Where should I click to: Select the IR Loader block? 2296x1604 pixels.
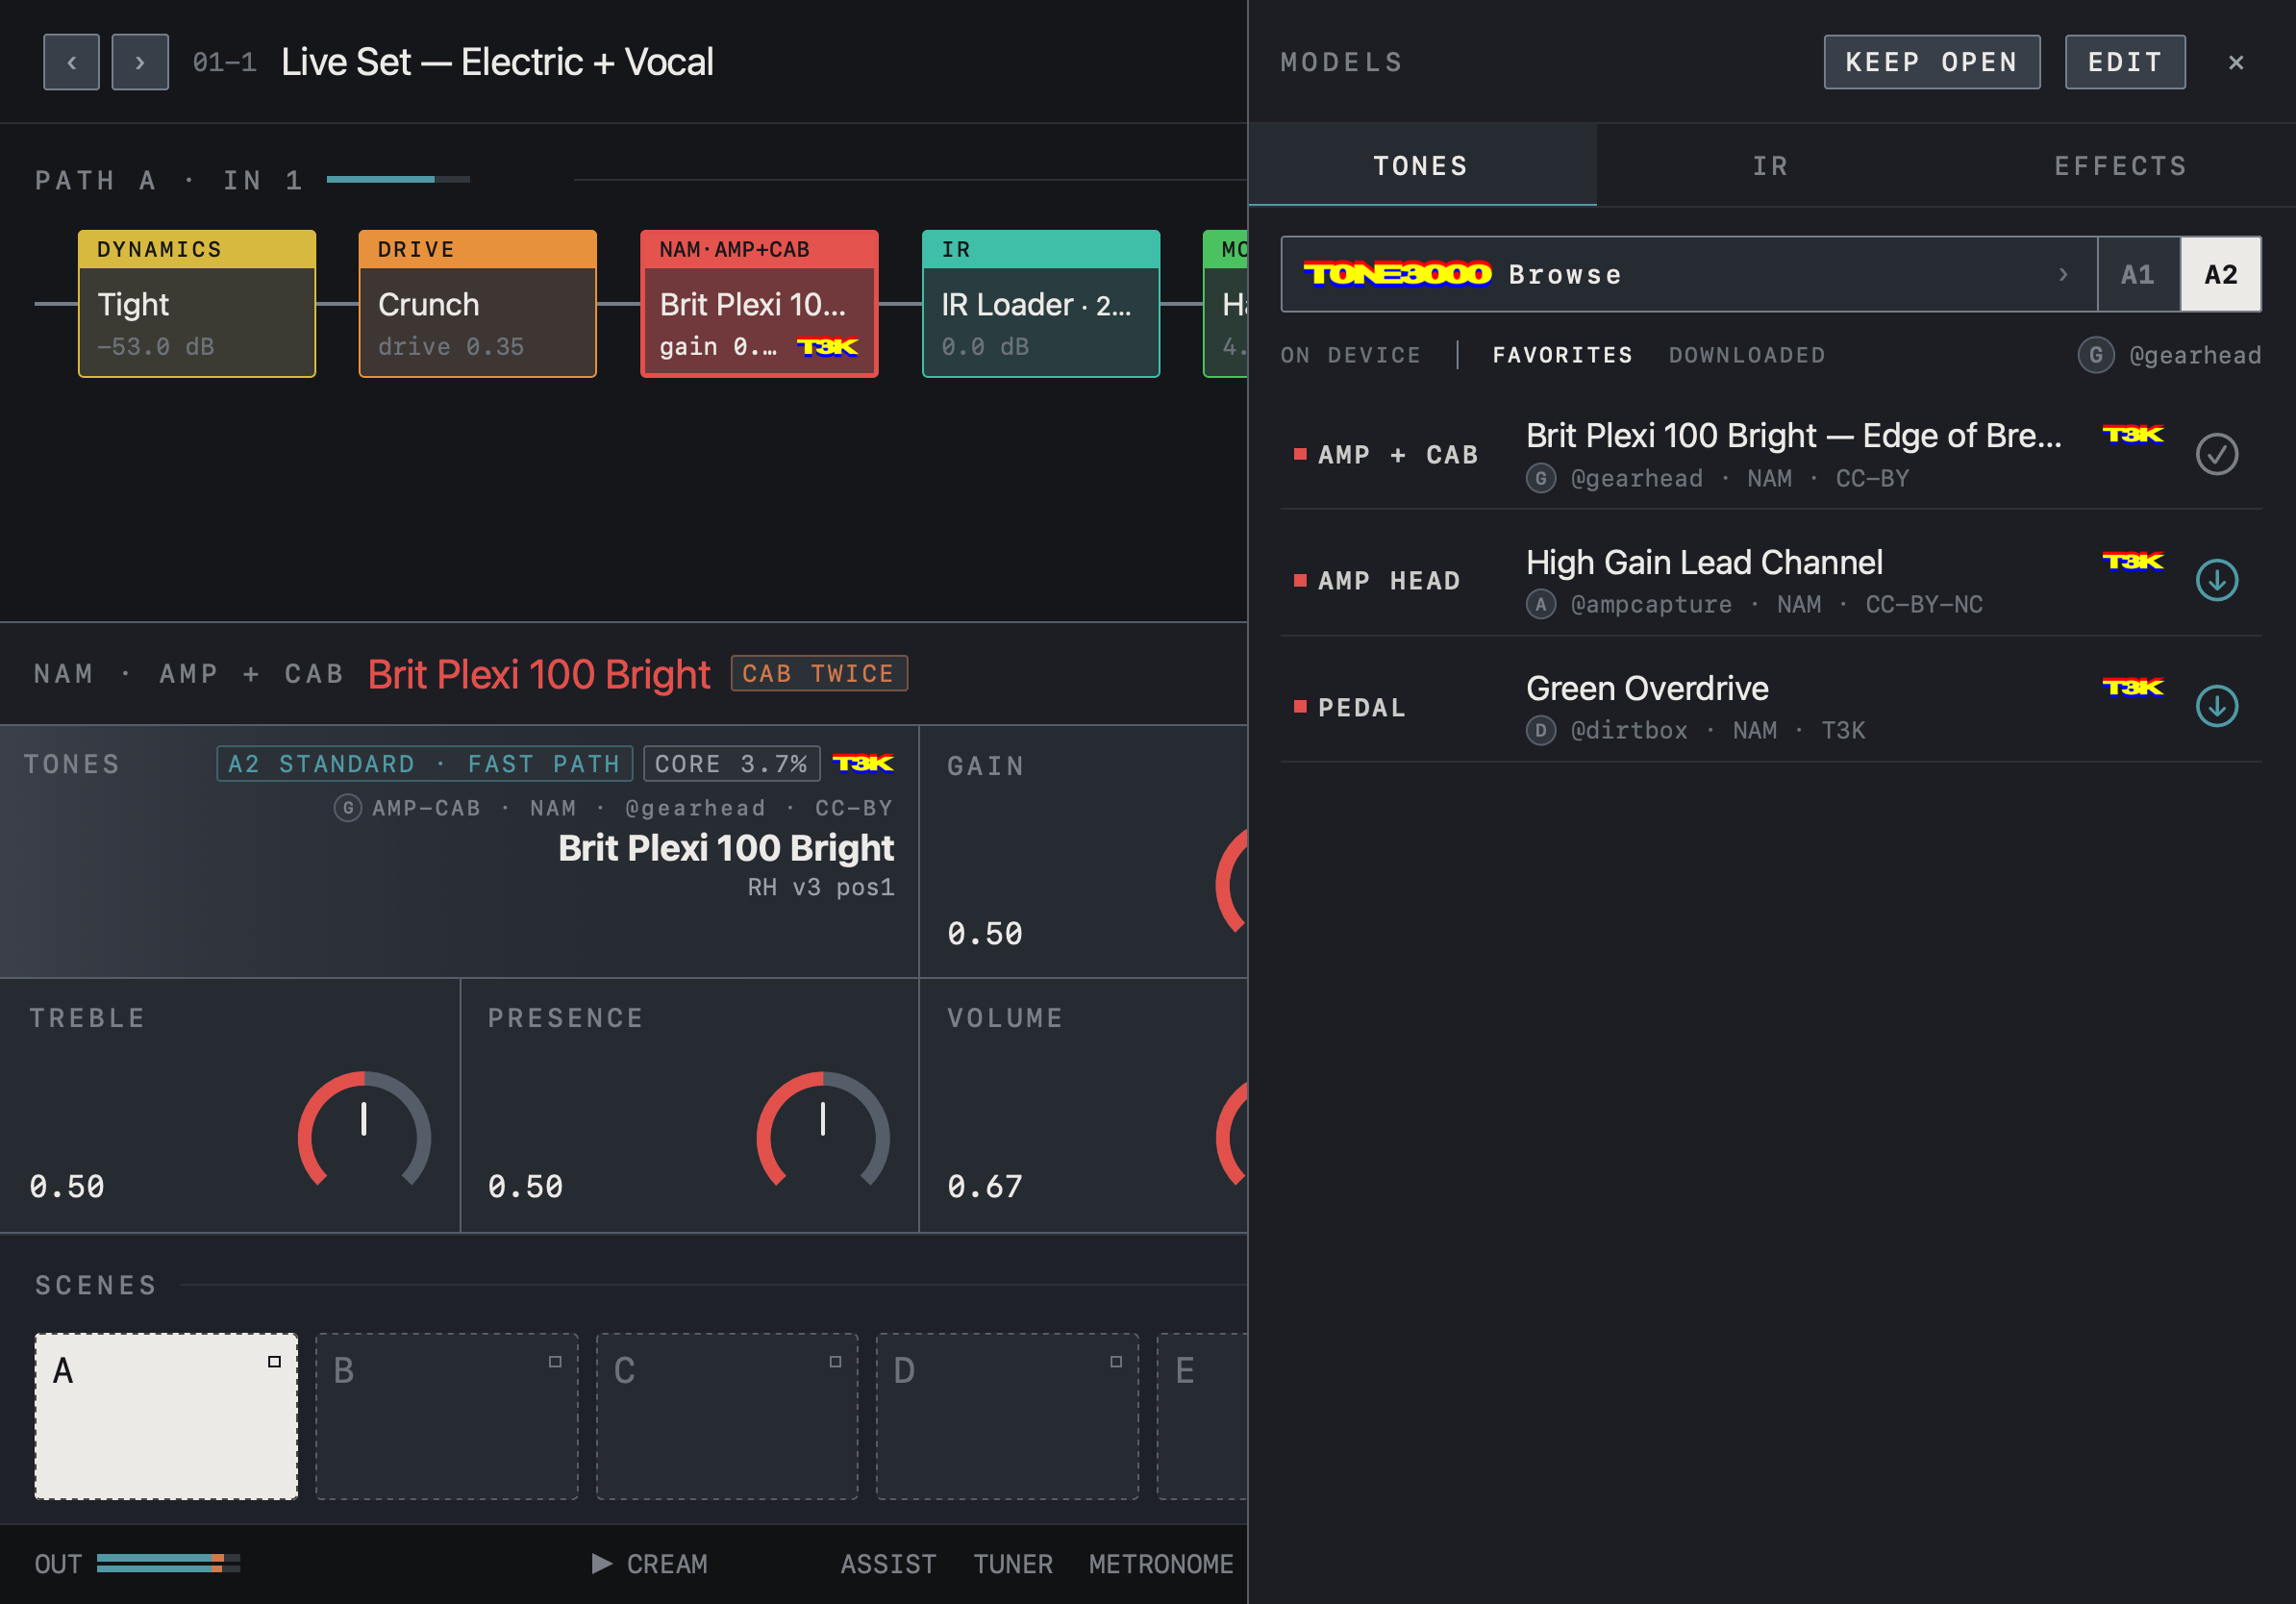coord(1041,303)
